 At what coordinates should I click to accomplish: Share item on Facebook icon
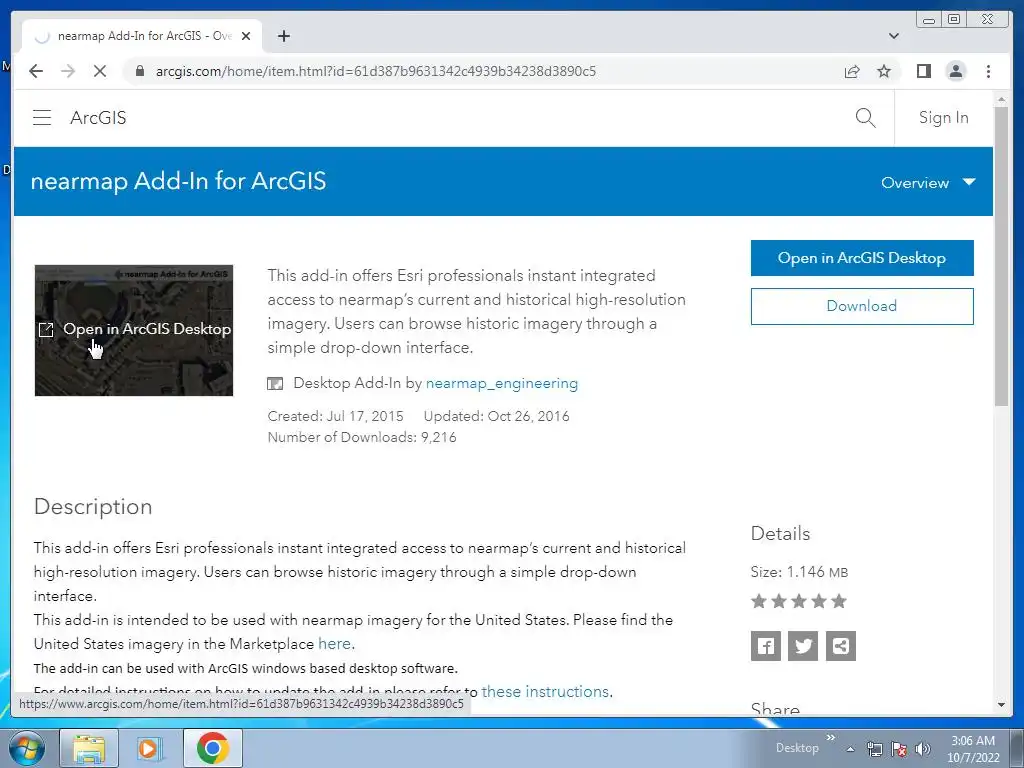tap(765, 646)
